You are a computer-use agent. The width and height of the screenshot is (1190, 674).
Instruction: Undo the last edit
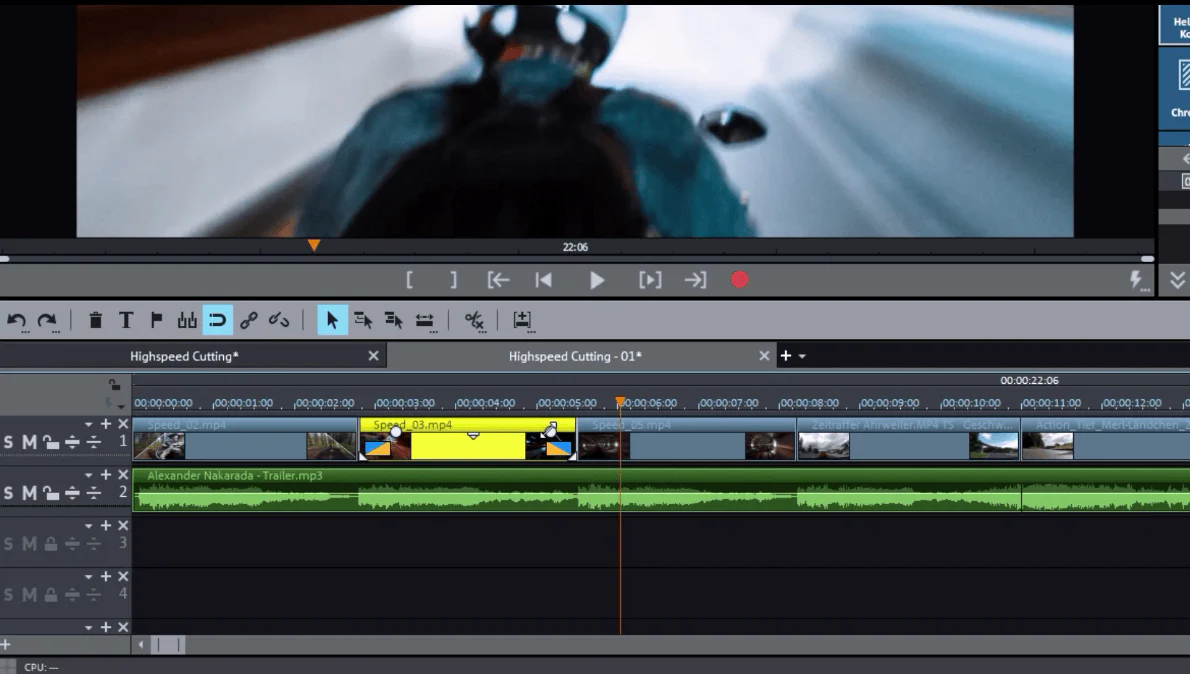pos(17,320)
